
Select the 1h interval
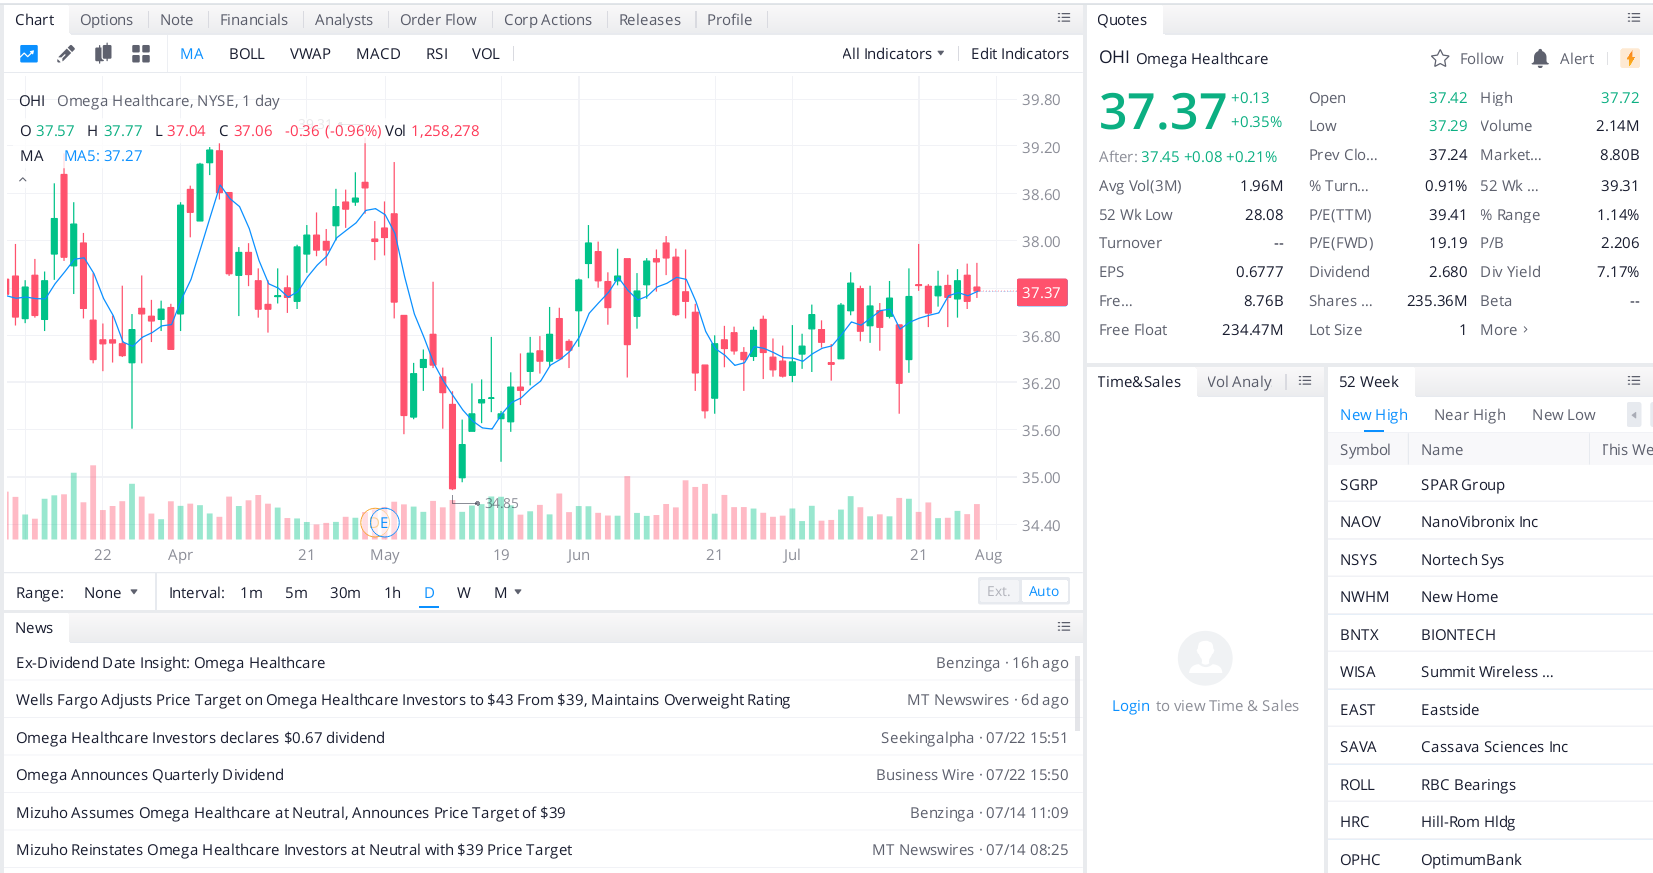tap(392, 593)
